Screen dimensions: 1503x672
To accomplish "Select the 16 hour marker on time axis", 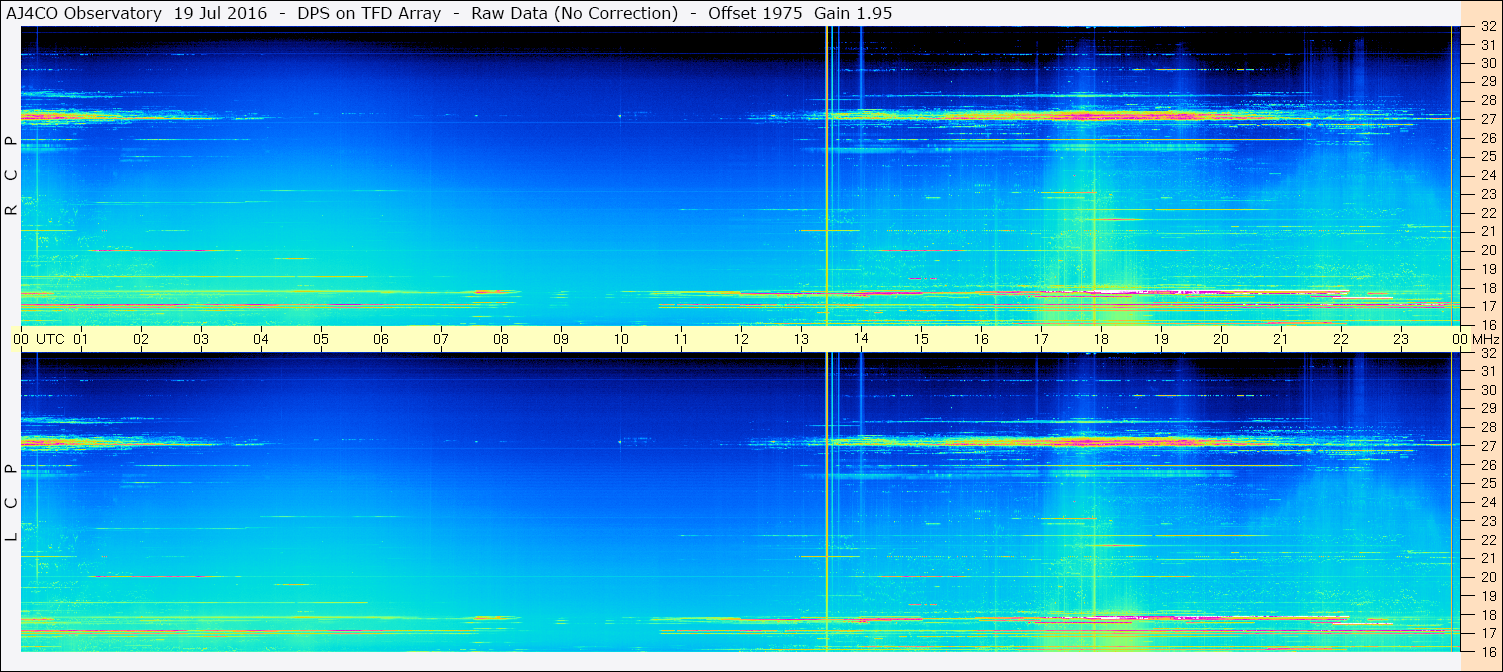I will pyautogui.click(x=981, y=339).
